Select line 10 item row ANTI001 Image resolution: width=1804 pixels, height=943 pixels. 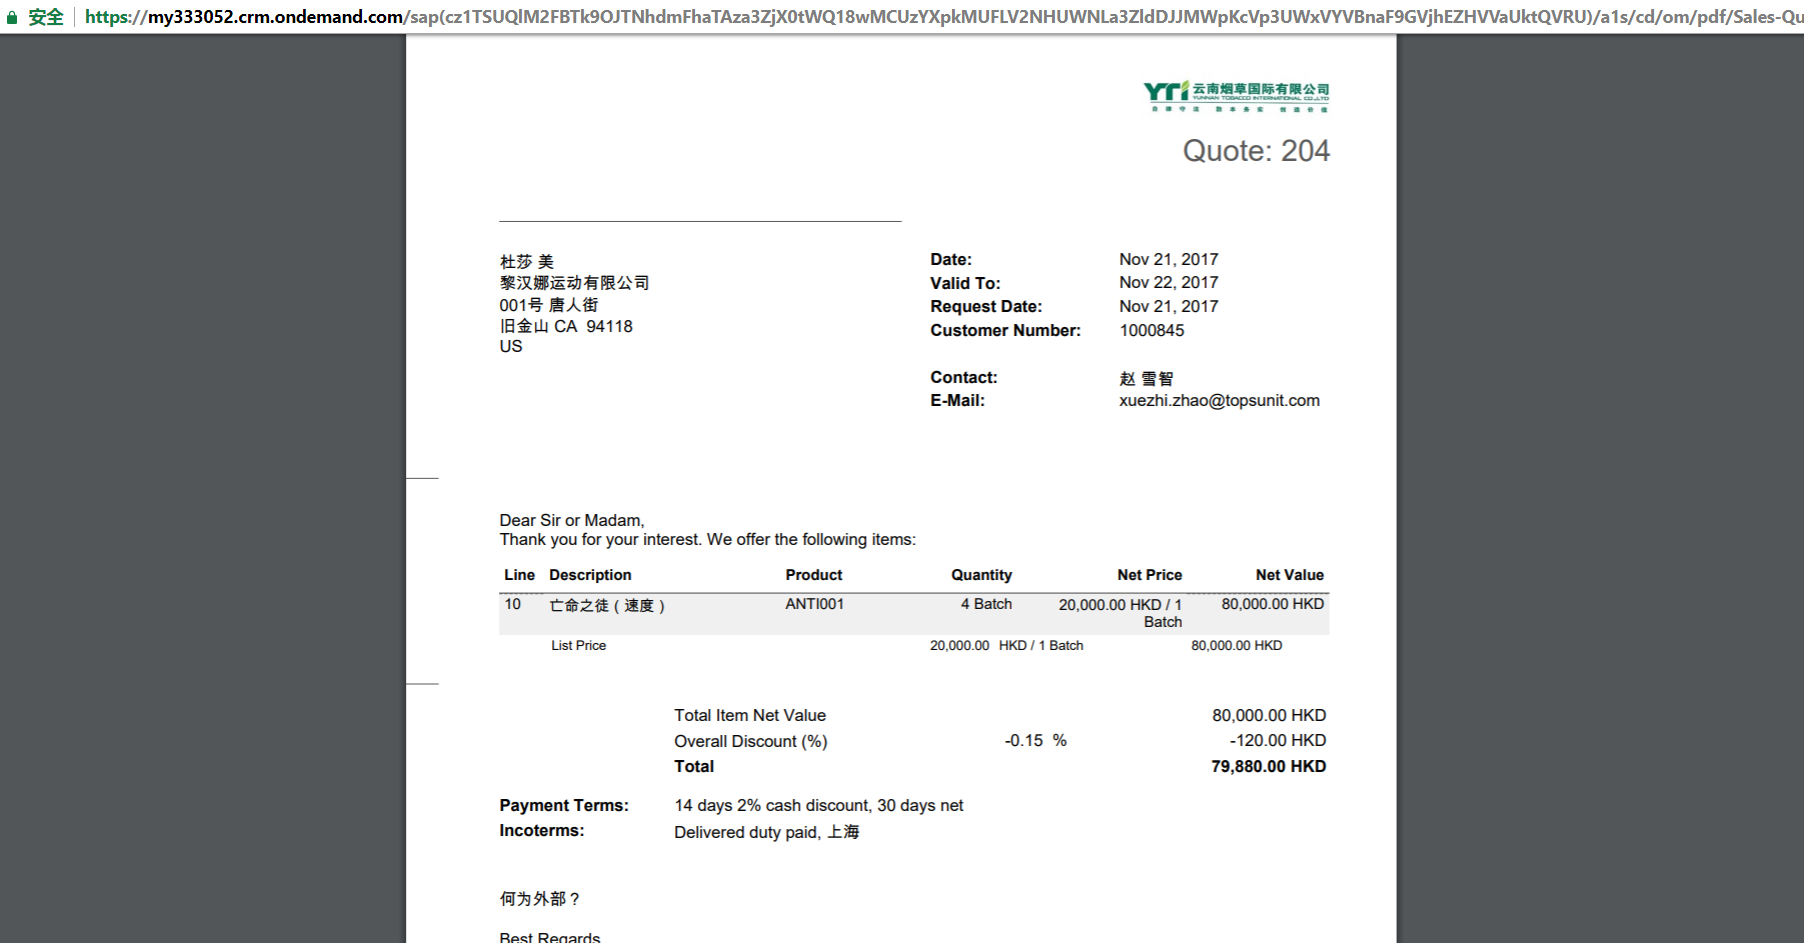click(x=914, y=613)
